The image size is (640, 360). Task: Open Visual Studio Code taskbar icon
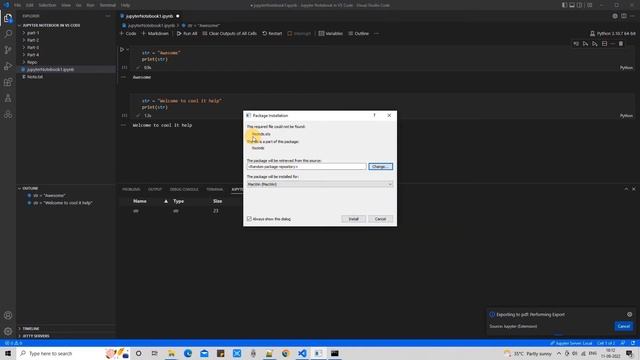pyautogui.click(x=302, y=353)
